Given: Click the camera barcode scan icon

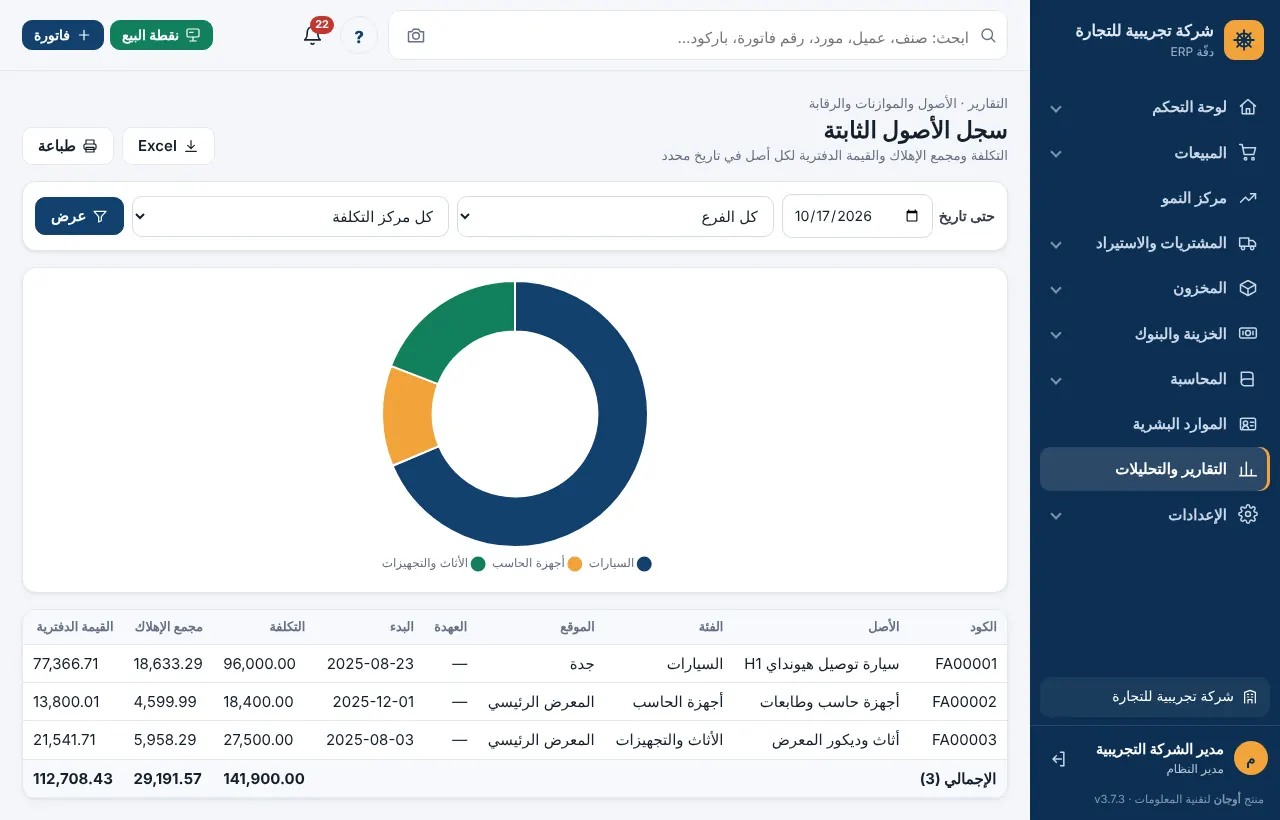Looking at the screenshot, I should [x=416, y=36].
